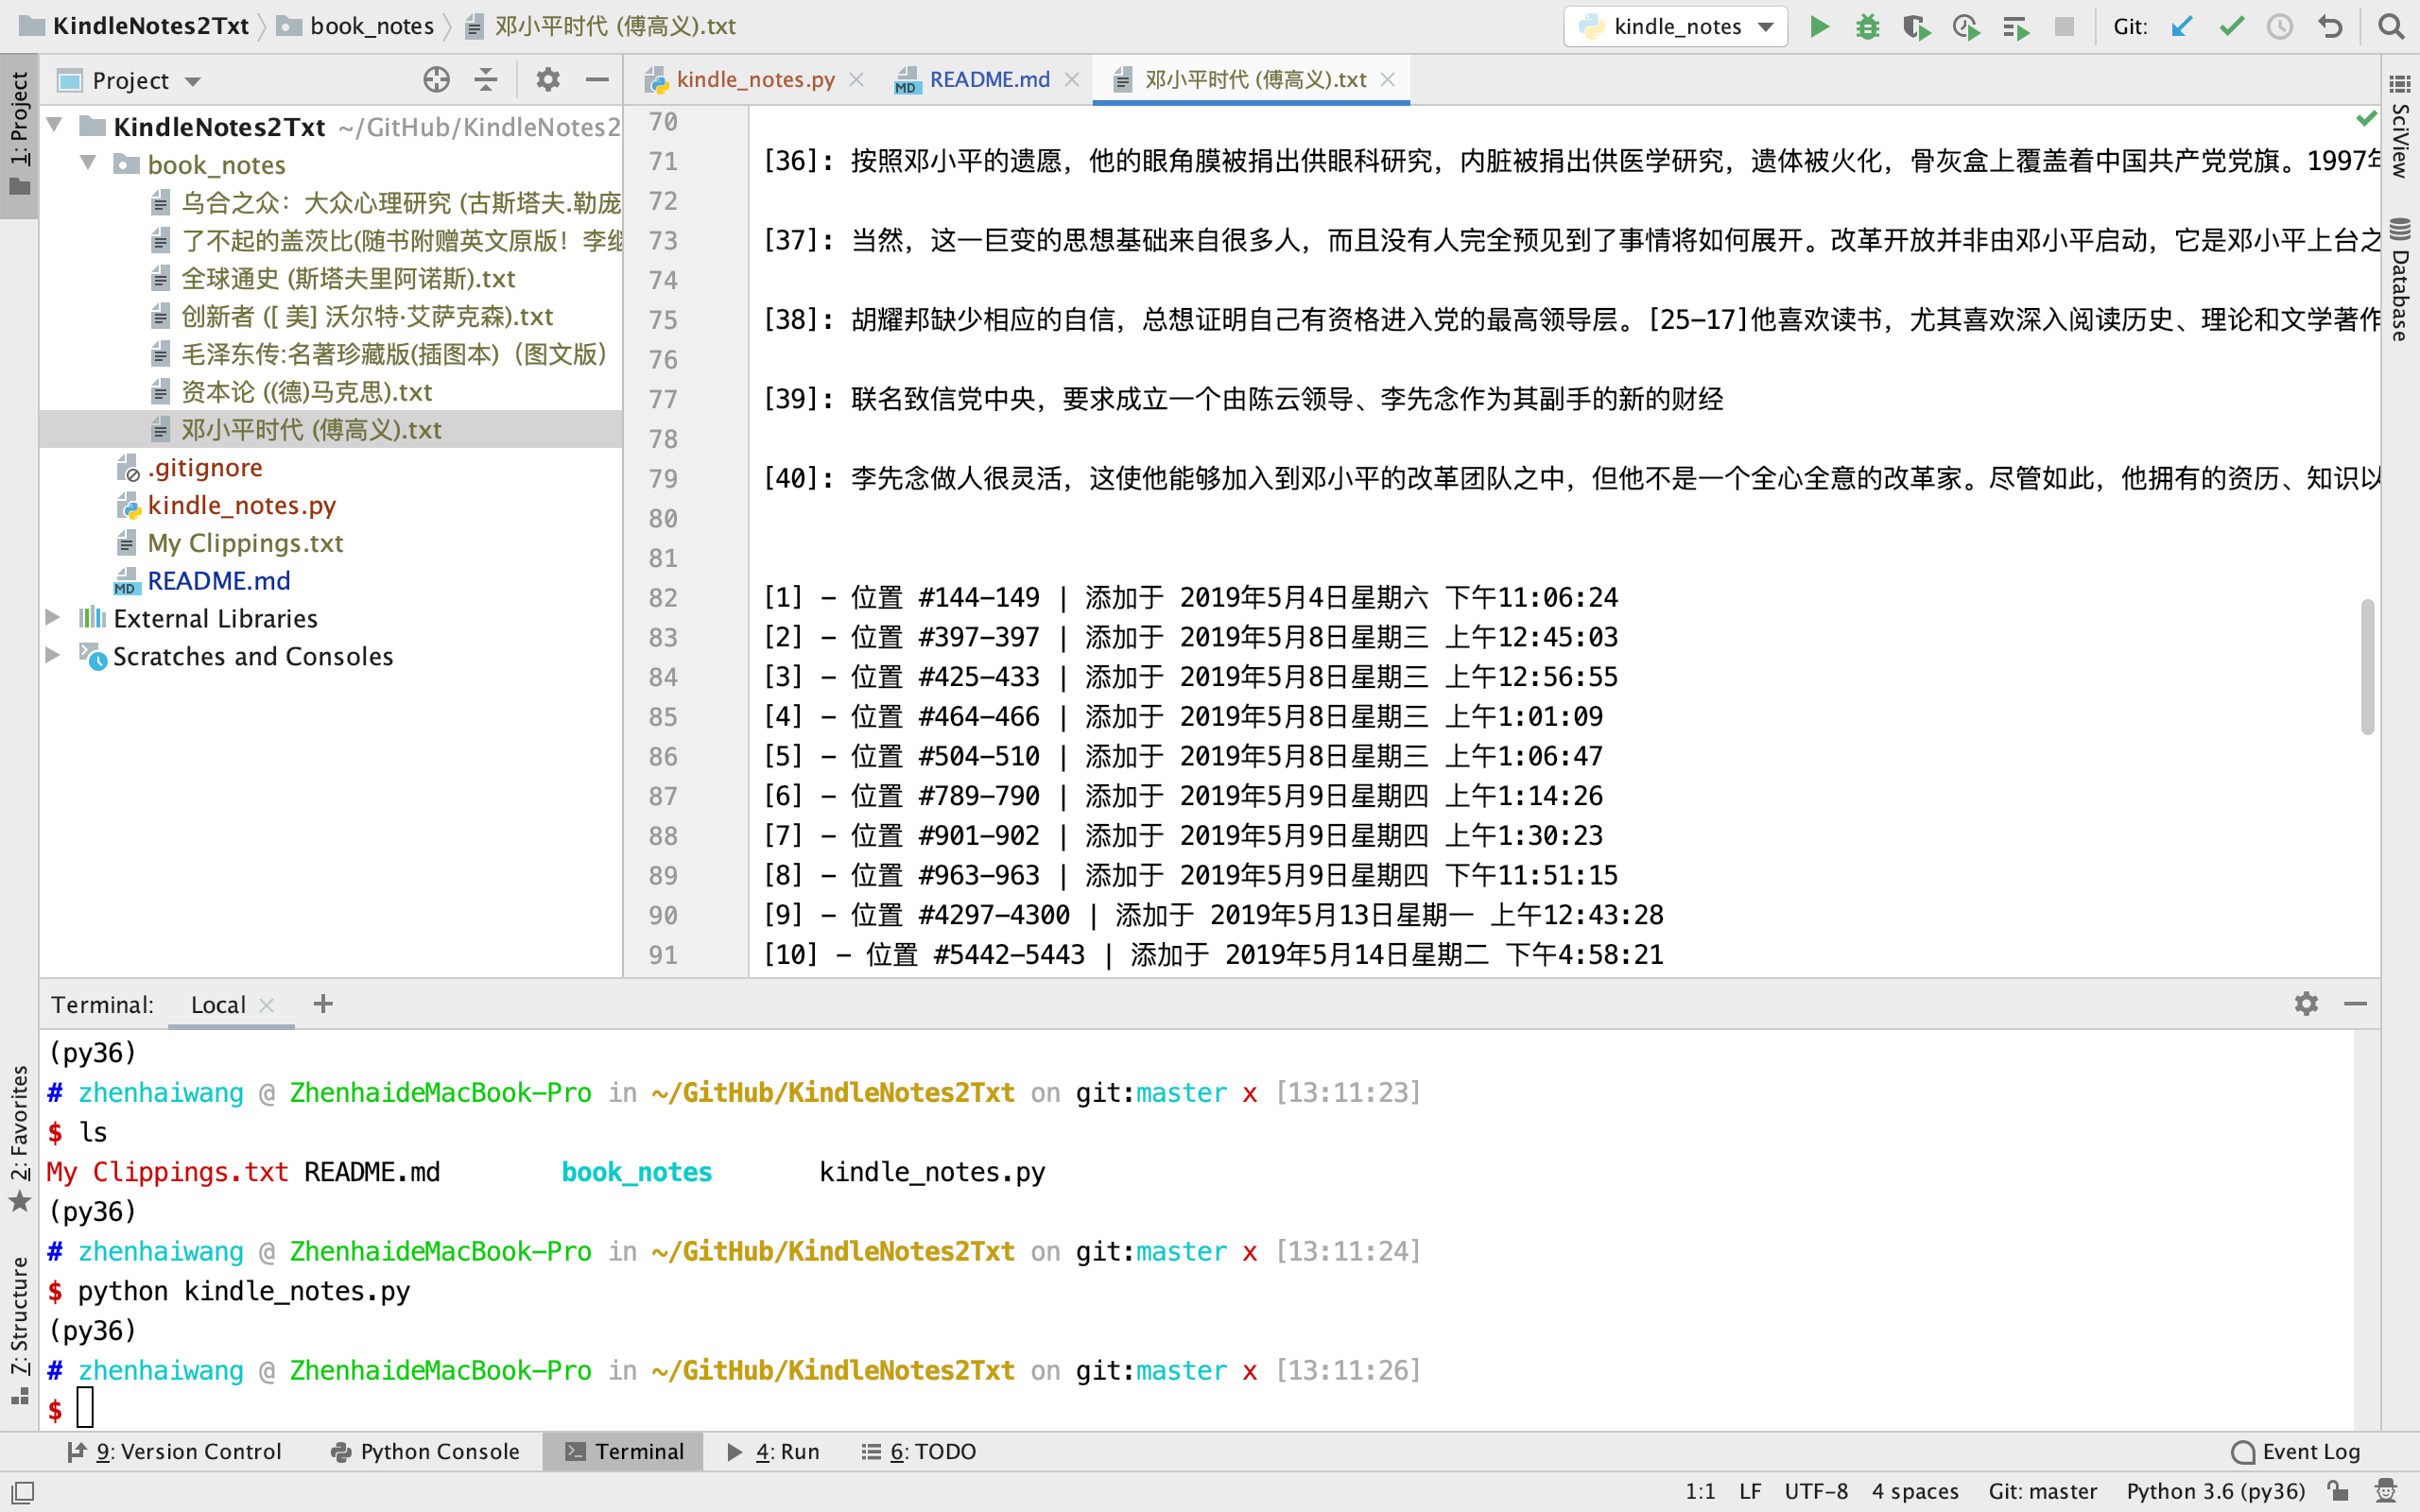Click Git: master branch in status bar
2420x1512 pixels.
click(2042, 1491)
